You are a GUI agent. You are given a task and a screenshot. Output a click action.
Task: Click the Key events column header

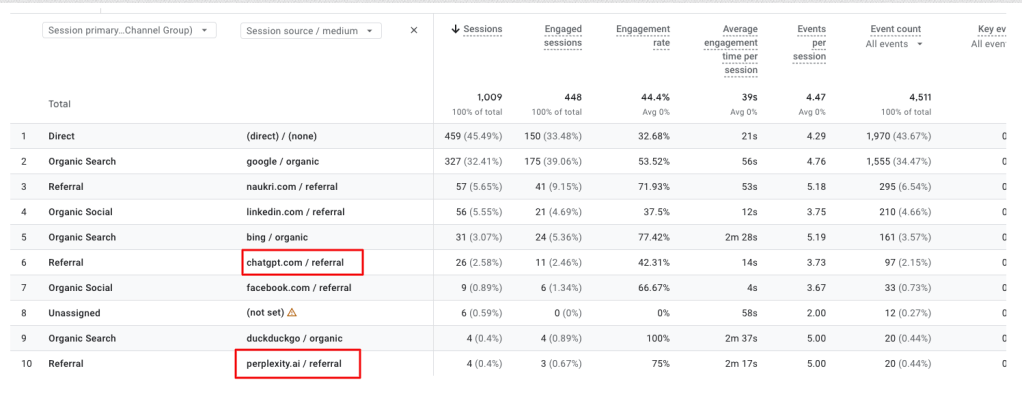[x=988, y=30]
